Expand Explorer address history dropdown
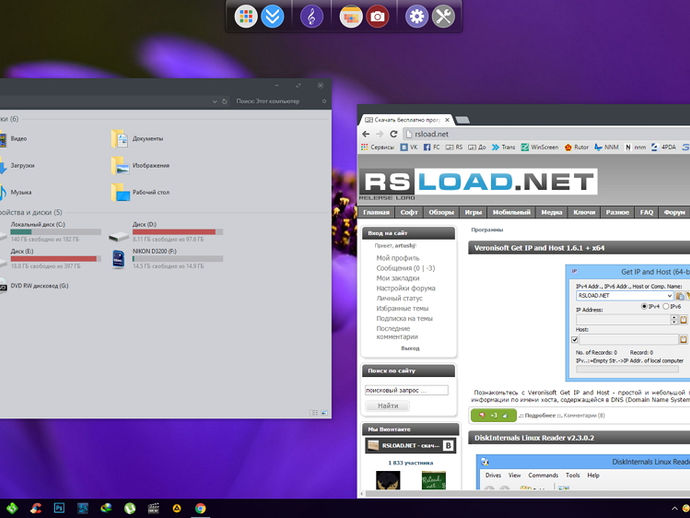 tap(215, 101)
